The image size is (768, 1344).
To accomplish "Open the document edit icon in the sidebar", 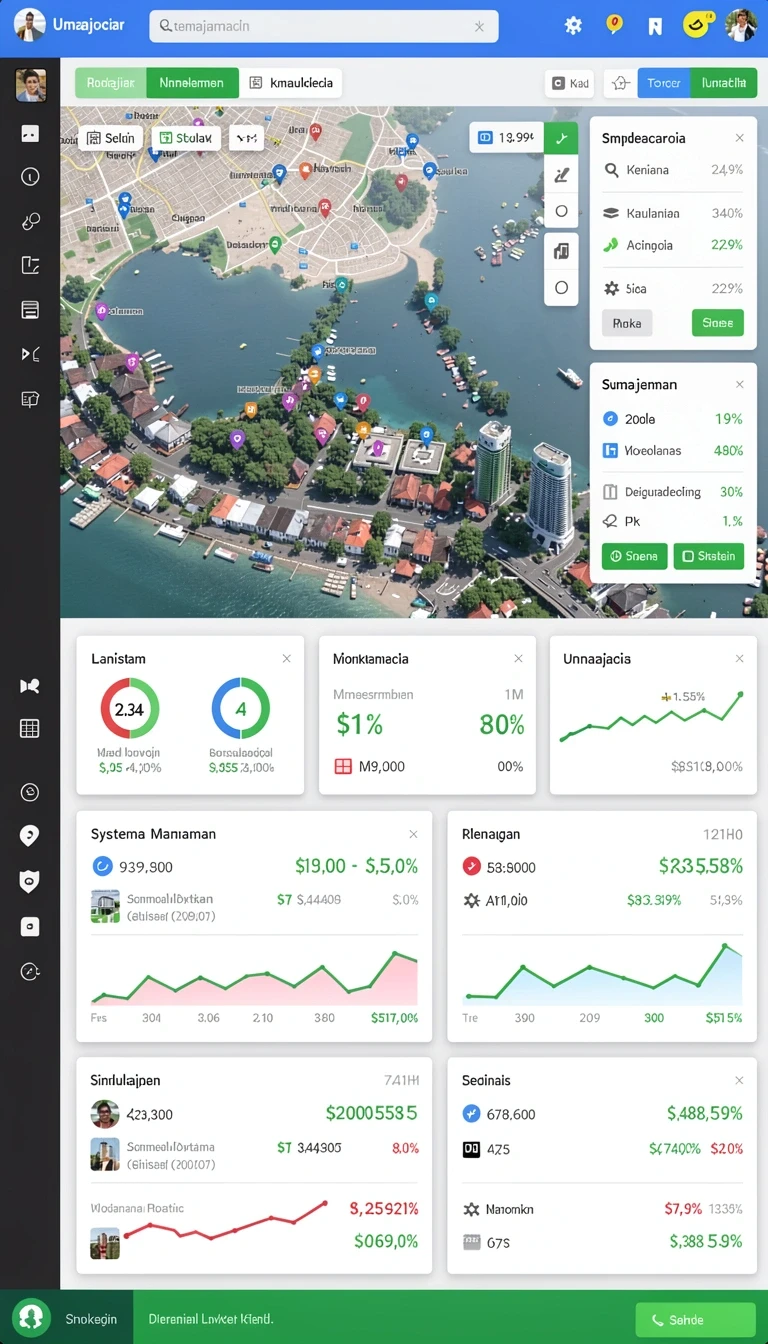I will (30, 265).
